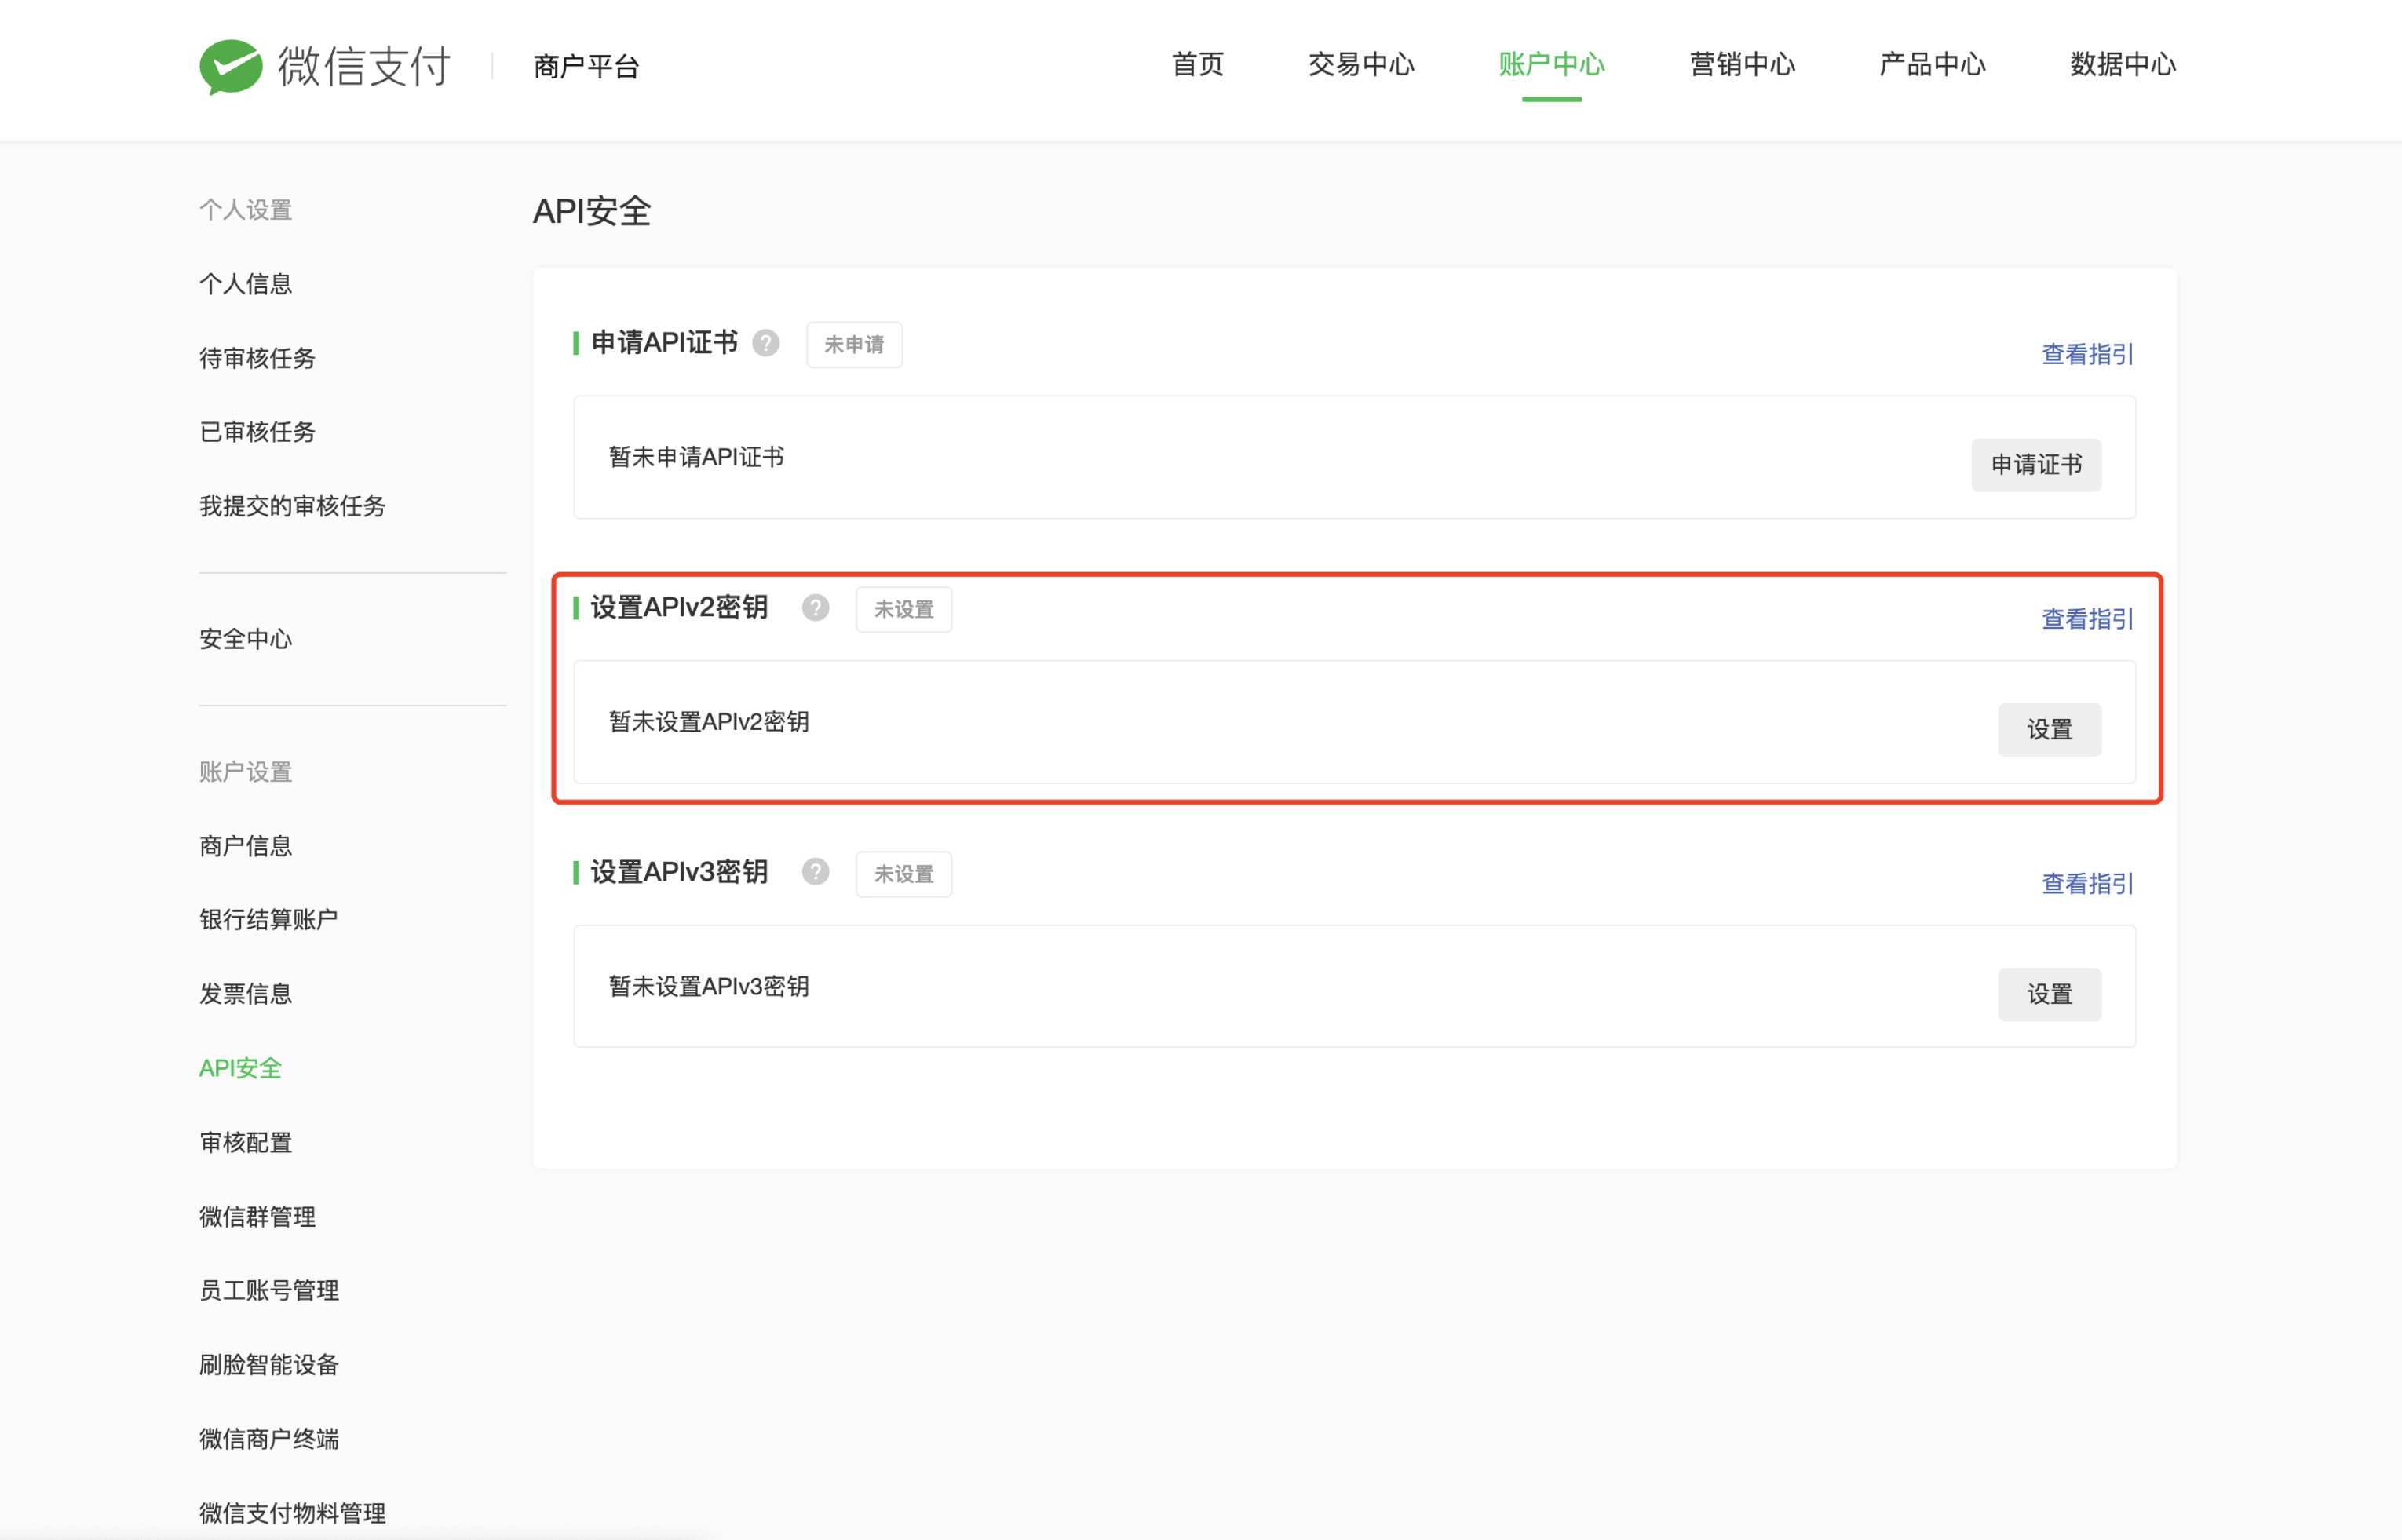
Task: Click 未设置 badge beside APIv2密钥
Action: 904,610
